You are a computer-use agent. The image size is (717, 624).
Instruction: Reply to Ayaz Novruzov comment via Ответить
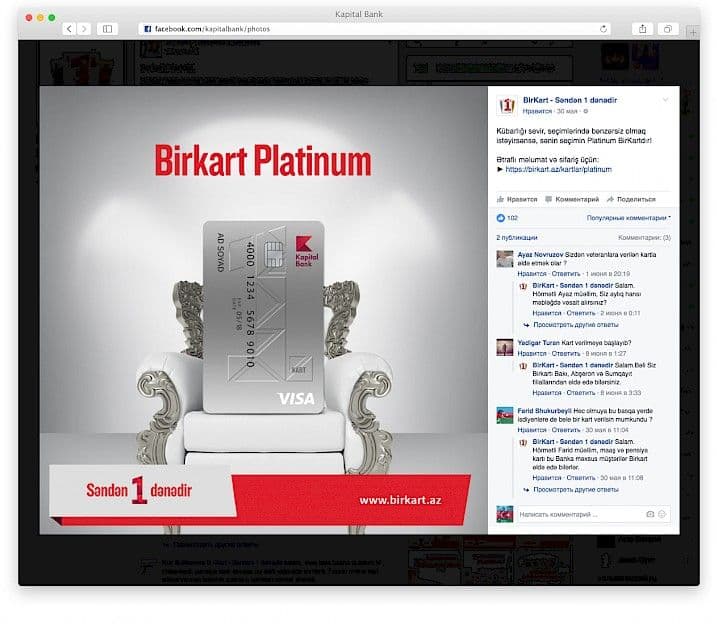[x=566, y=274]
